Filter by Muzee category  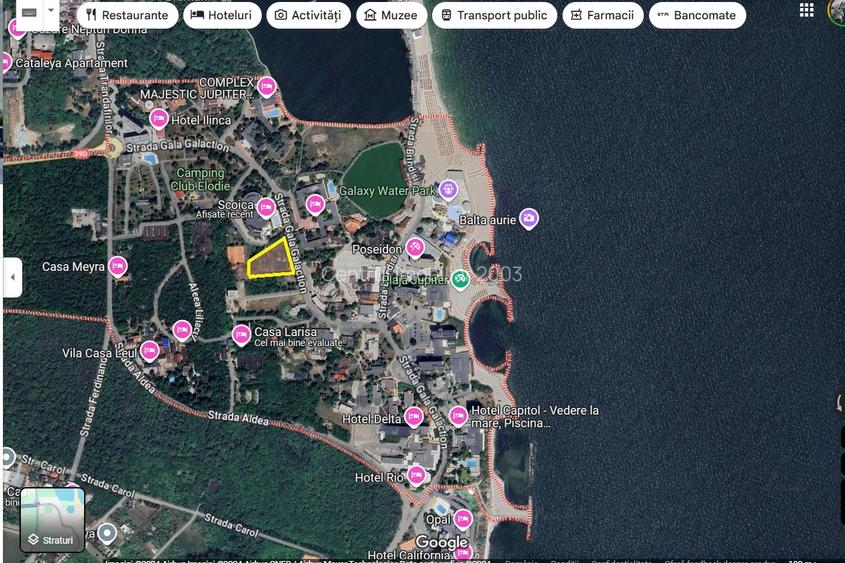pyautogui.click(x=391, y=15)
